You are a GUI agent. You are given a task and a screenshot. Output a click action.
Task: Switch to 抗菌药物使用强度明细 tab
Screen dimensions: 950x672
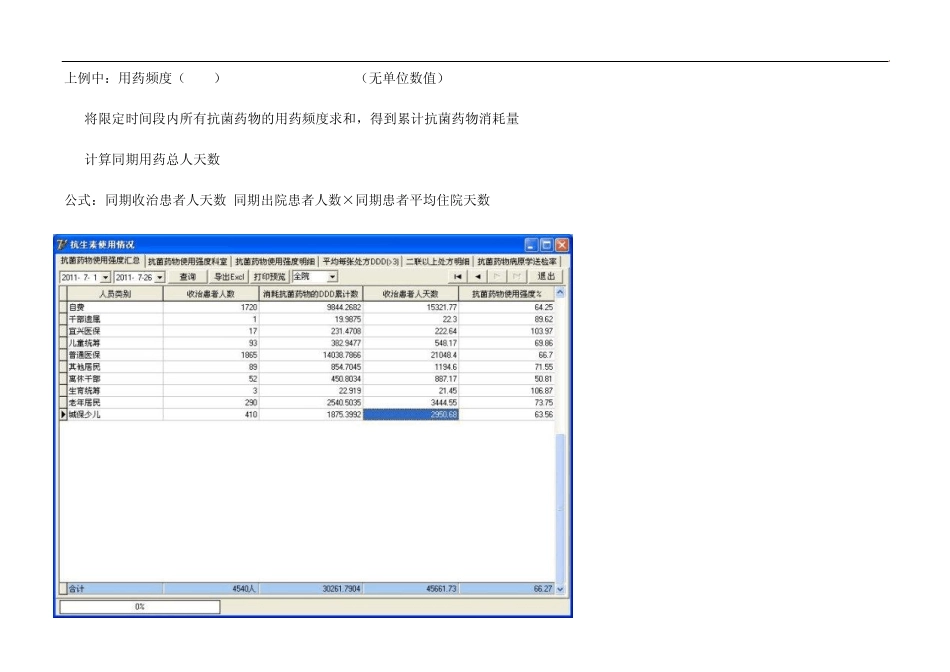(x=274, y=261)
